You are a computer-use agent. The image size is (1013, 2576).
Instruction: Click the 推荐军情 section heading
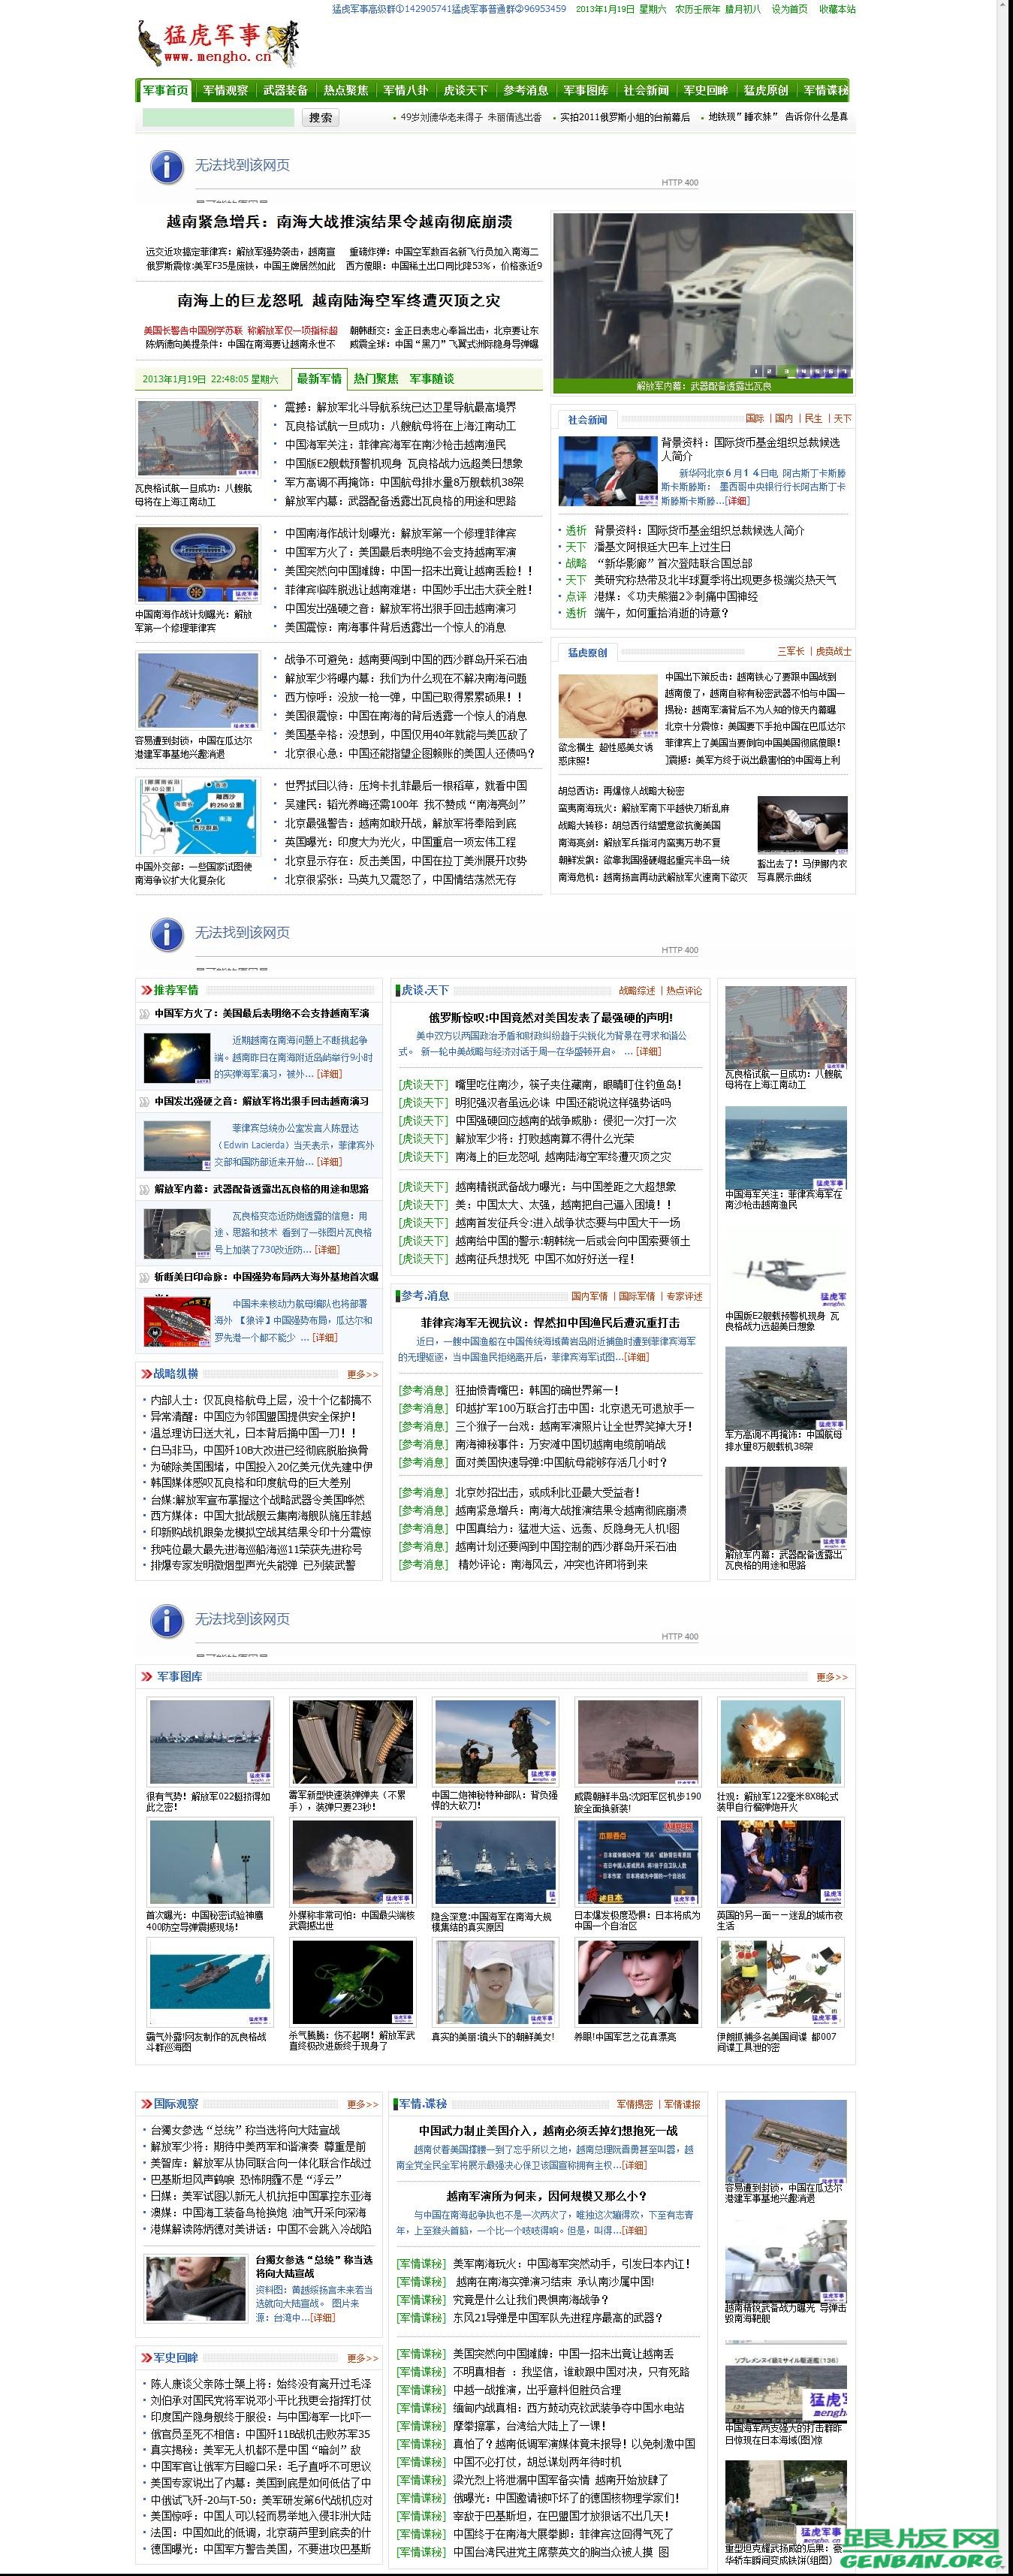[176, 990]
